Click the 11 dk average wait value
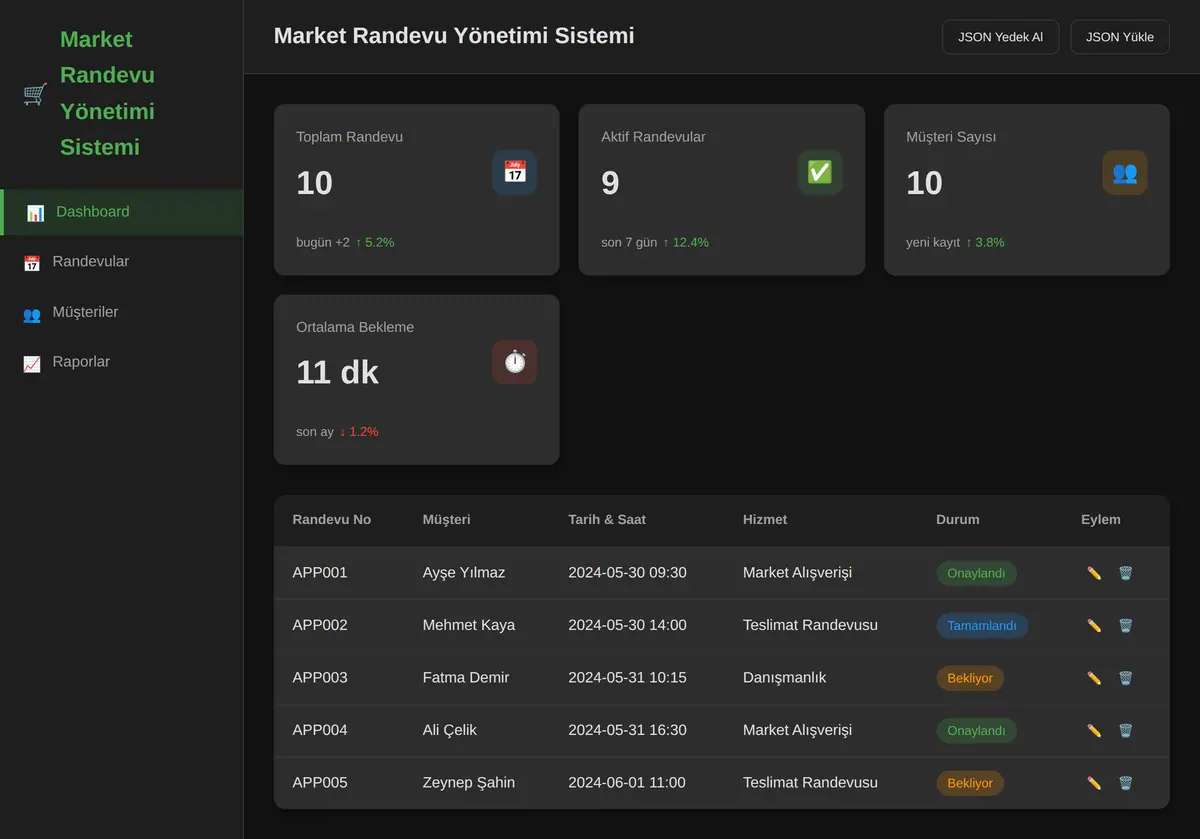Viewport: 1200px width, 839px height. tap(337, 373)
